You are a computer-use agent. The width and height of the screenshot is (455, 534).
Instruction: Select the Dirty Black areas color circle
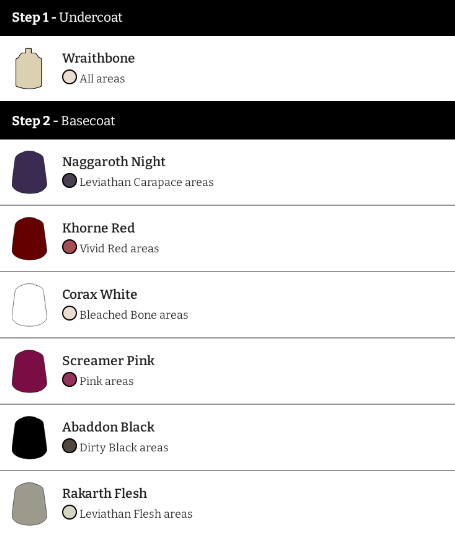69,446
